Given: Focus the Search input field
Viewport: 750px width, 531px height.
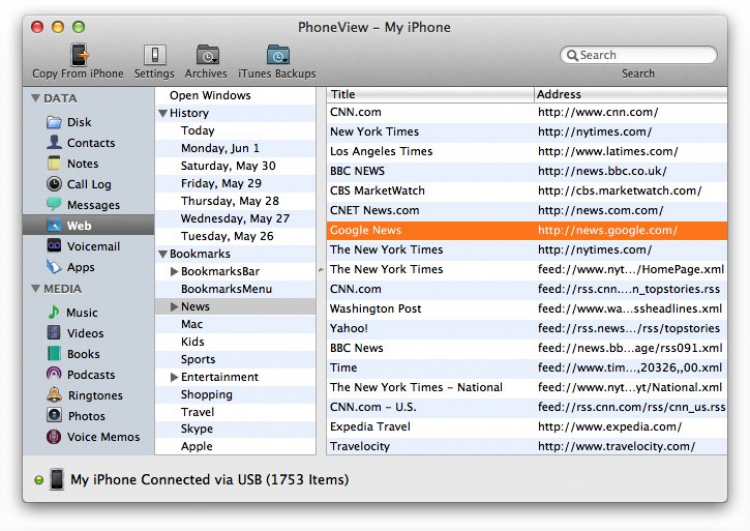Looking at the screenshot, I should (x=639, y=55).
